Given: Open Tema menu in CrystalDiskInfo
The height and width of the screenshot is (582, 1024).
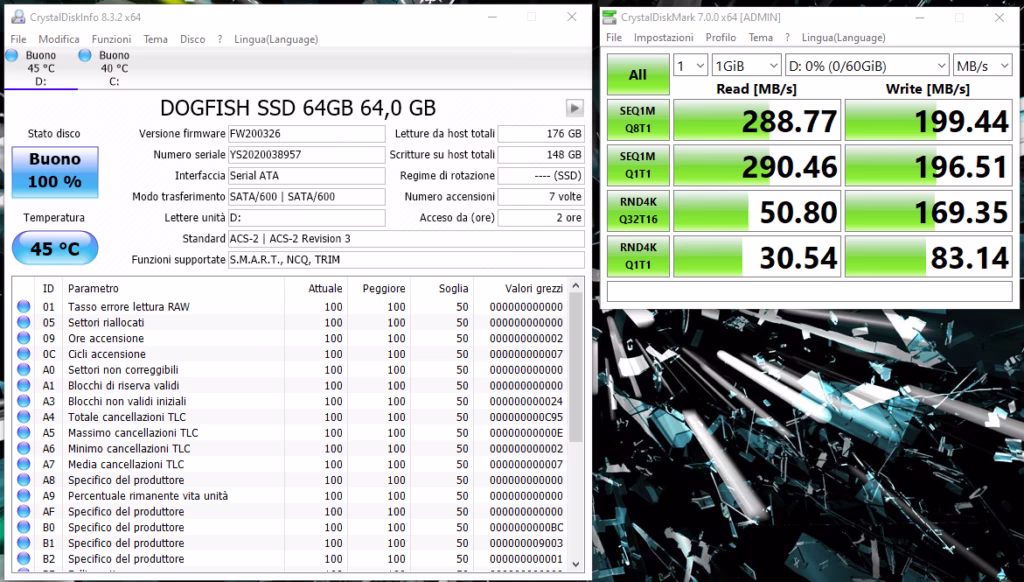Looking at the screenshot, I should click(x=155, y=39).
